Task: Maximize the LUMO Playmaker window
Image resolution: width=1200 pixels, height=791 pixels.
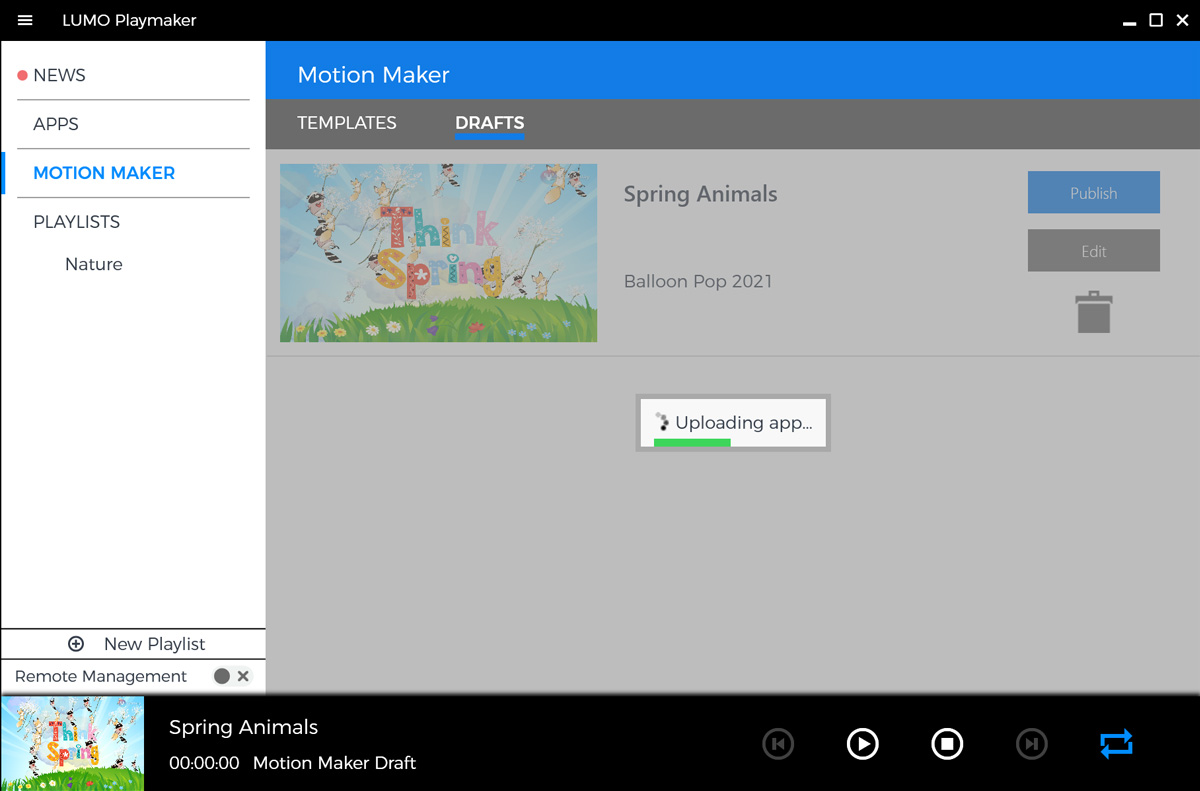Action: click(x=1156, y=20)
